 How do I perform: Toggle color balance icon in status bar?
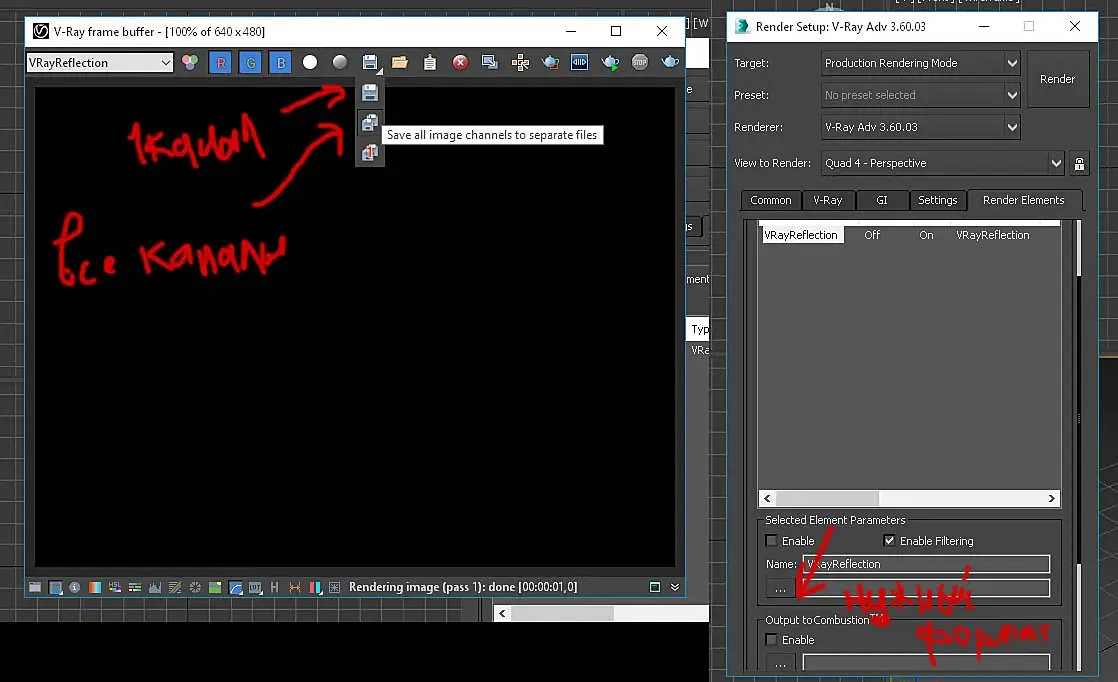[x=134, y=587]
